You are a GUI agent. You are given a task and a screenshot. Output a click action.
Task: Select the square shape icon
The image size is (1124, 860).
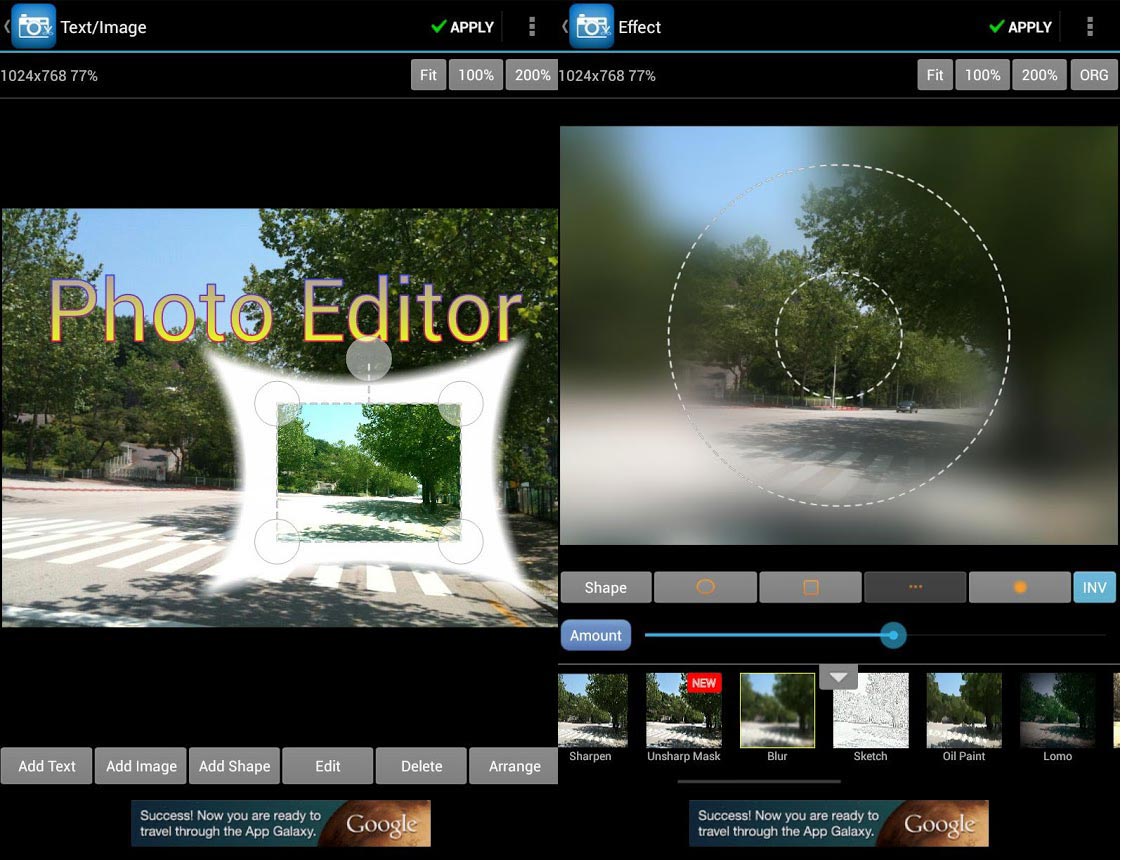tap(810, 587)
